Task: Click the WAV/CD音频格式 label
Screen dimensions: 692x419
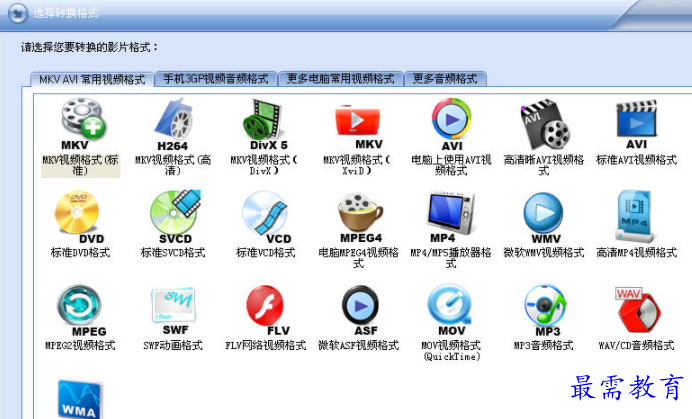Action: coord(636,345)
